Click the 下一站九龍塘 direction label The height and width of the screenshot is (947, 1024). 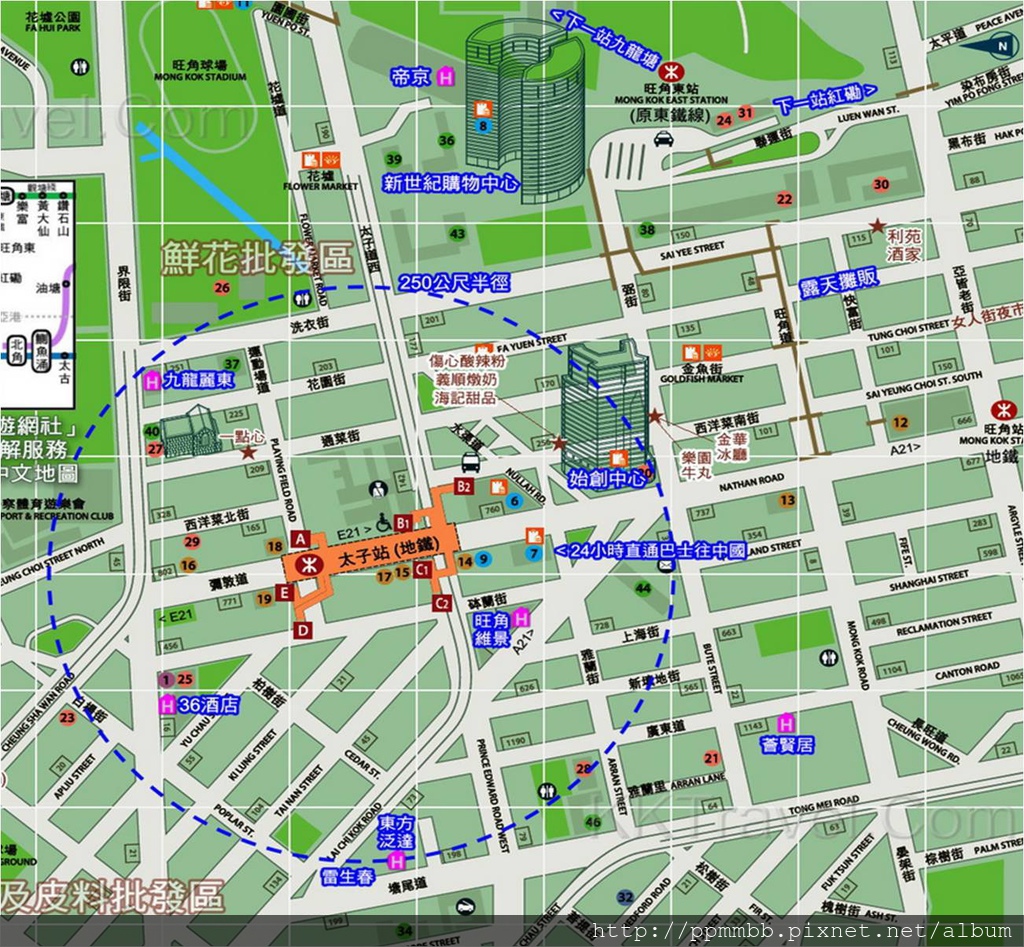(605, 40)
